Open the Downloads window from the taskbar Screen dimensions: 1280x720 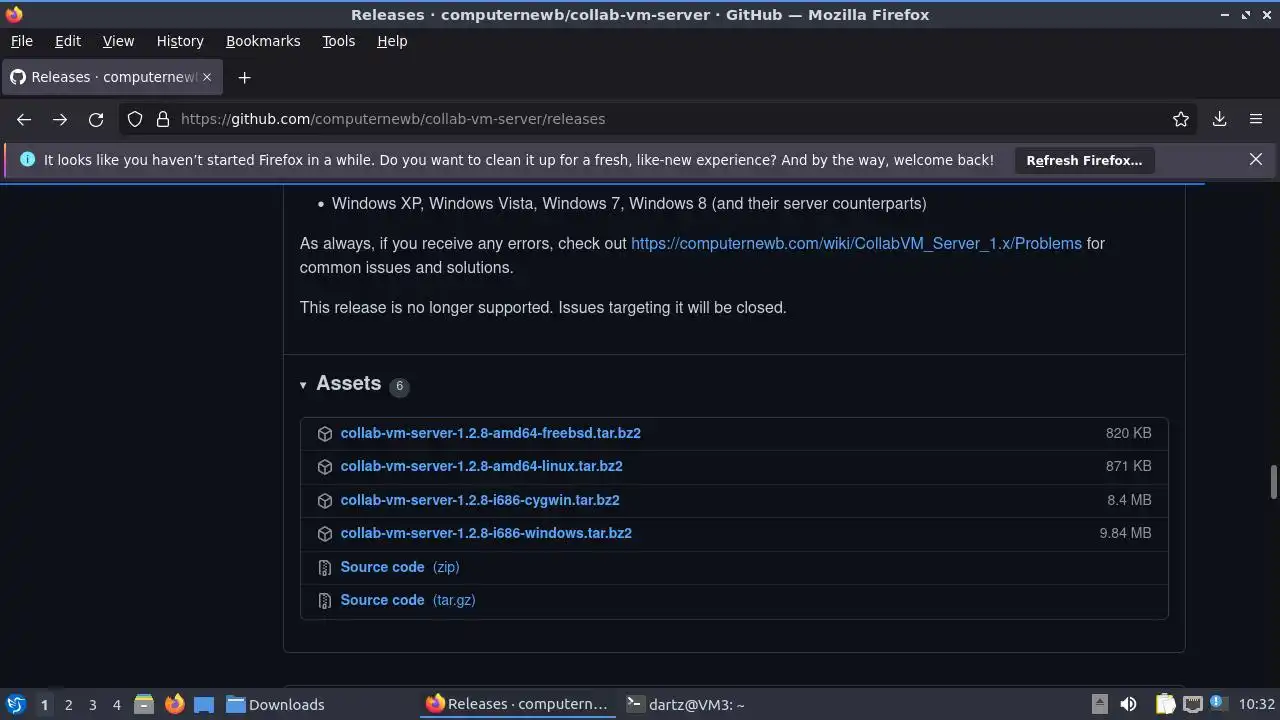click(275, 705)
